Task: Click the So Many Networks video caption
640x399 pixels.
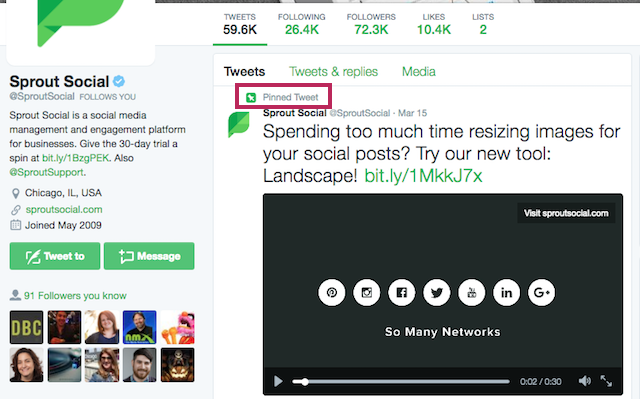Action: click(x=442, y=332)
